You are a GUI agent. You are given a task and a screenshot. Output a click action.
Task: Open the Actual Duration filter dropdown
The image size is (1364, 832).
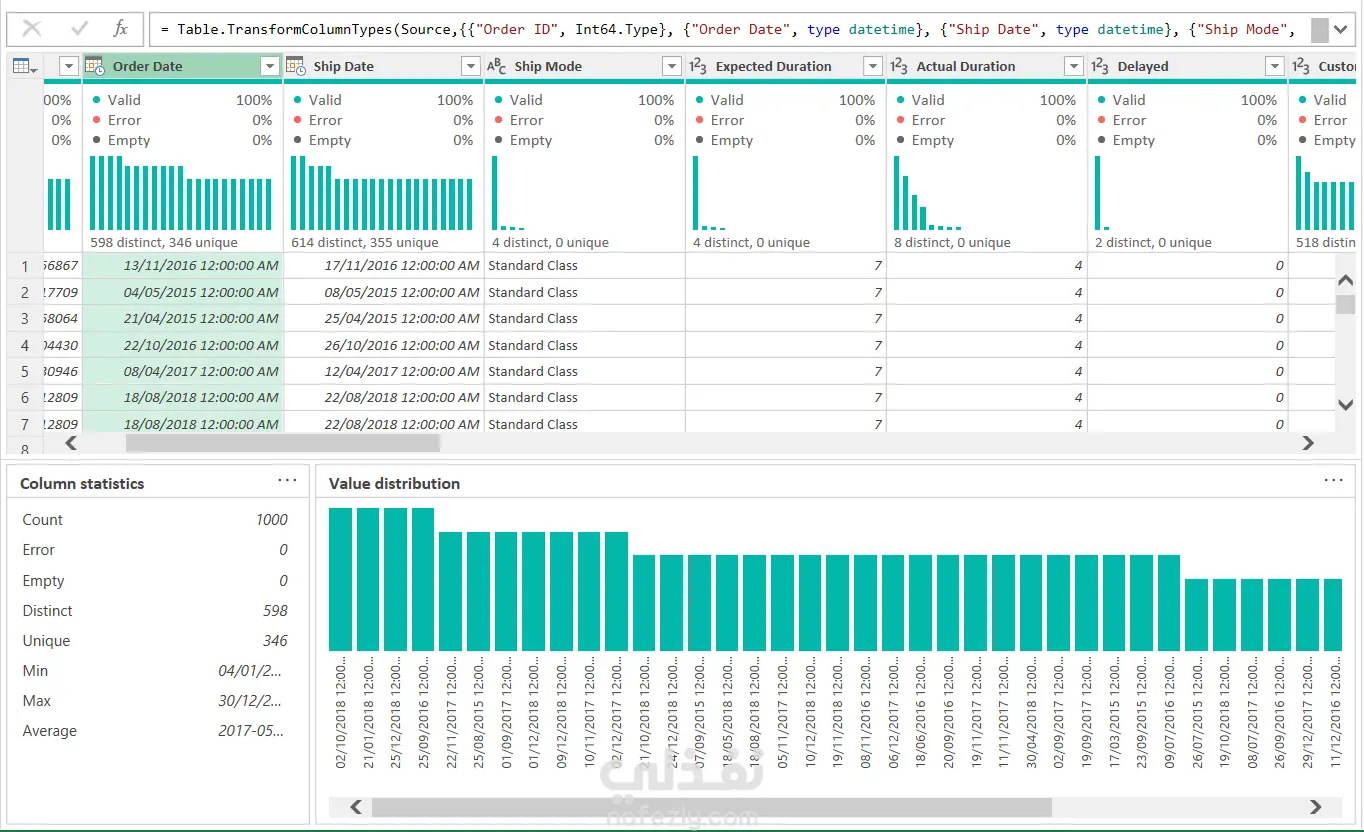coord(1074,66)
